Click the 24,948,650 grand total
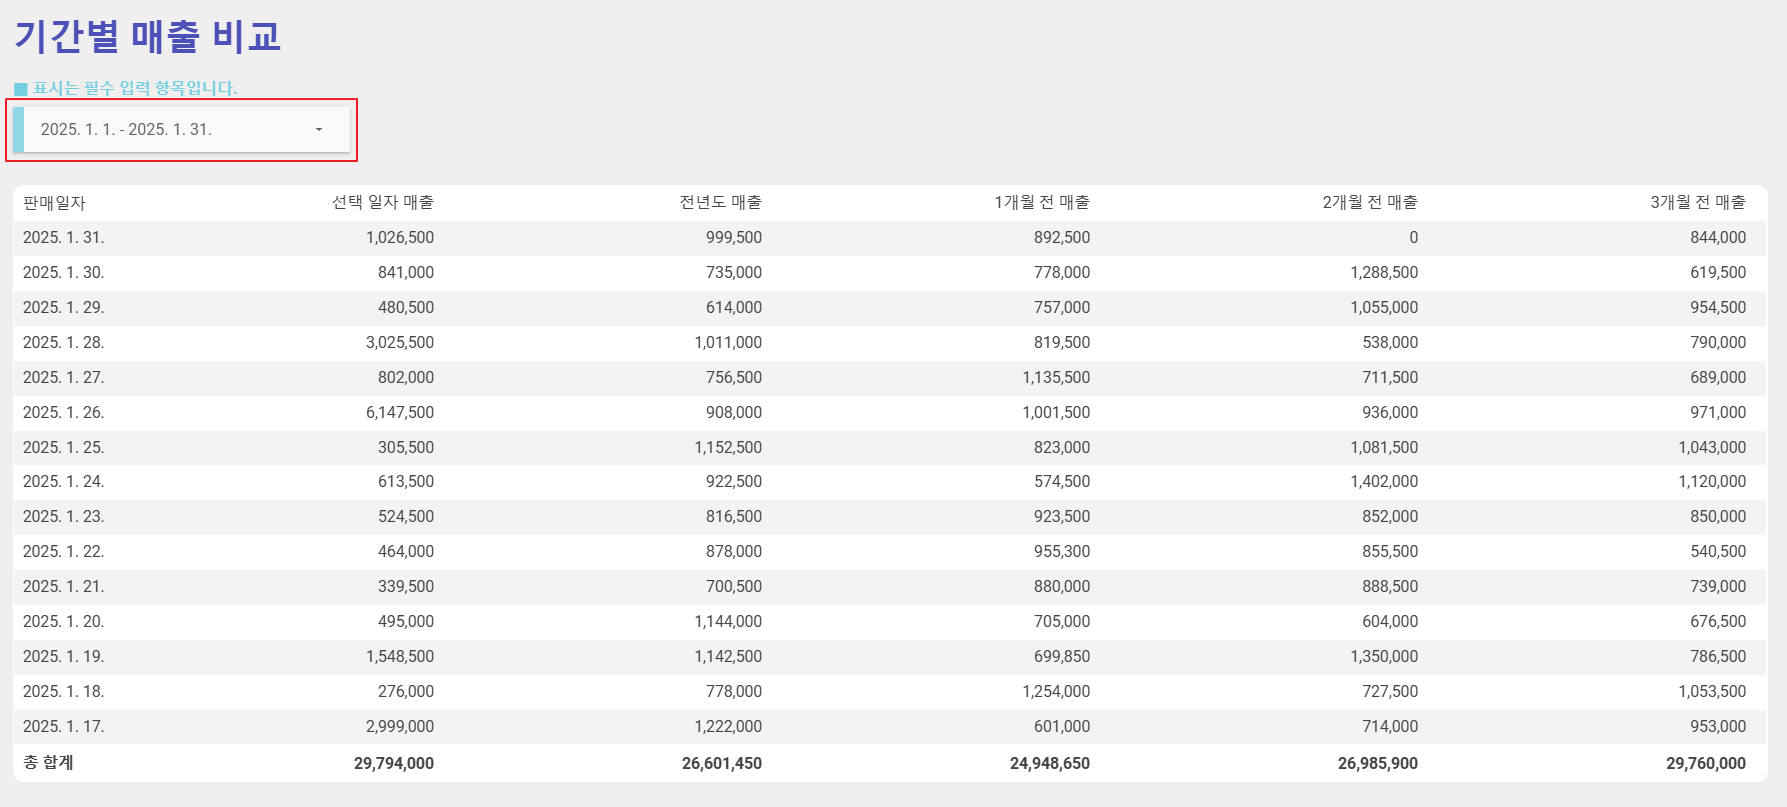The width and height of the screenshot is (1787, 807). (1050, 764)
